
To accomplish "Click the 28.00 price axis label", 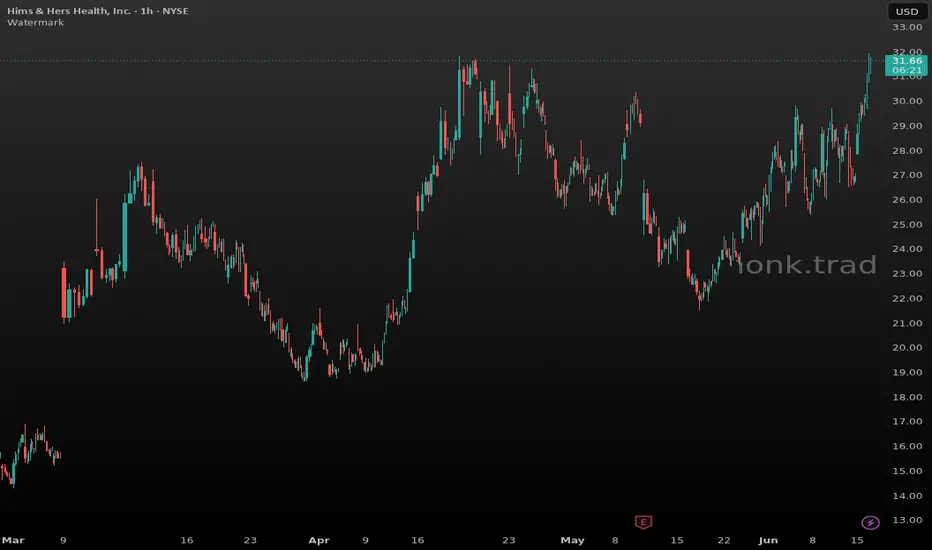I will 906,150.
